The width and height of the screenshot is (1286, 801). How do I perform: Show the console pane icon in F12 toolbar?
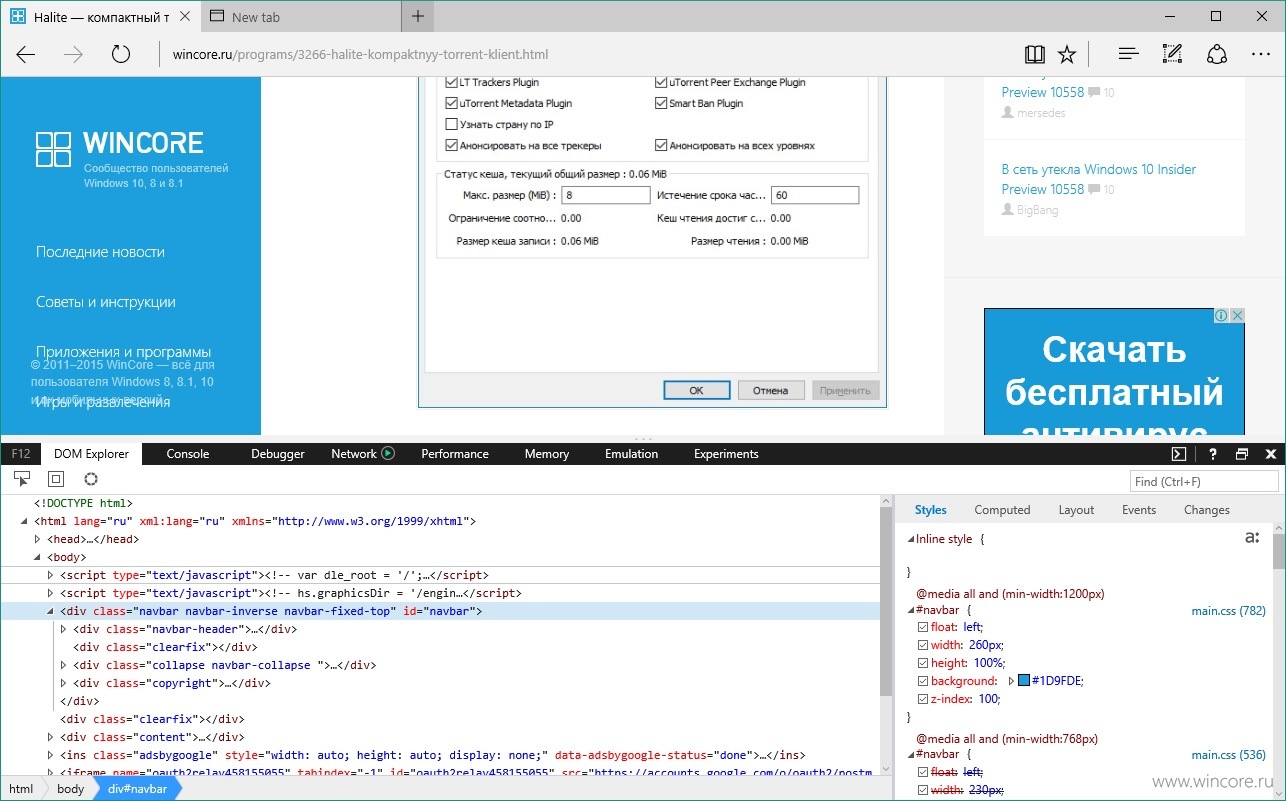[x=1179, y=454]
